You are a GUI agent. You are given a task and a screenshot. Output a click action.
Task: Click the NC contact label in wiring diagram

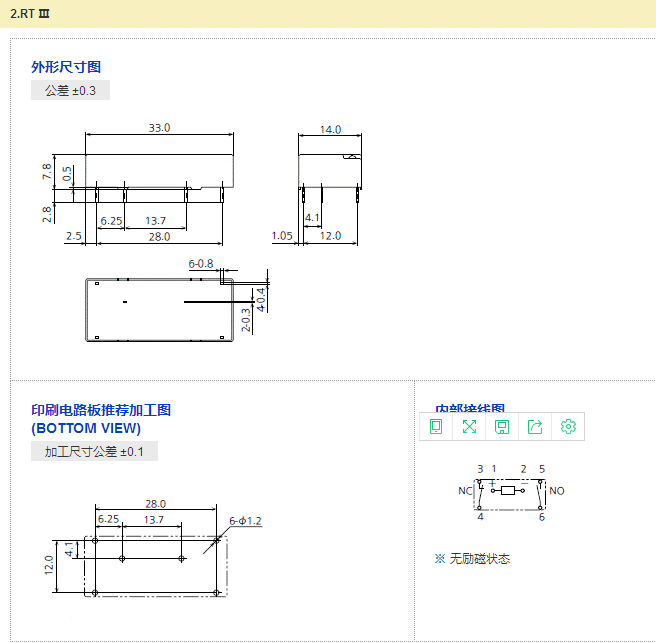click(x=465, y=491)
